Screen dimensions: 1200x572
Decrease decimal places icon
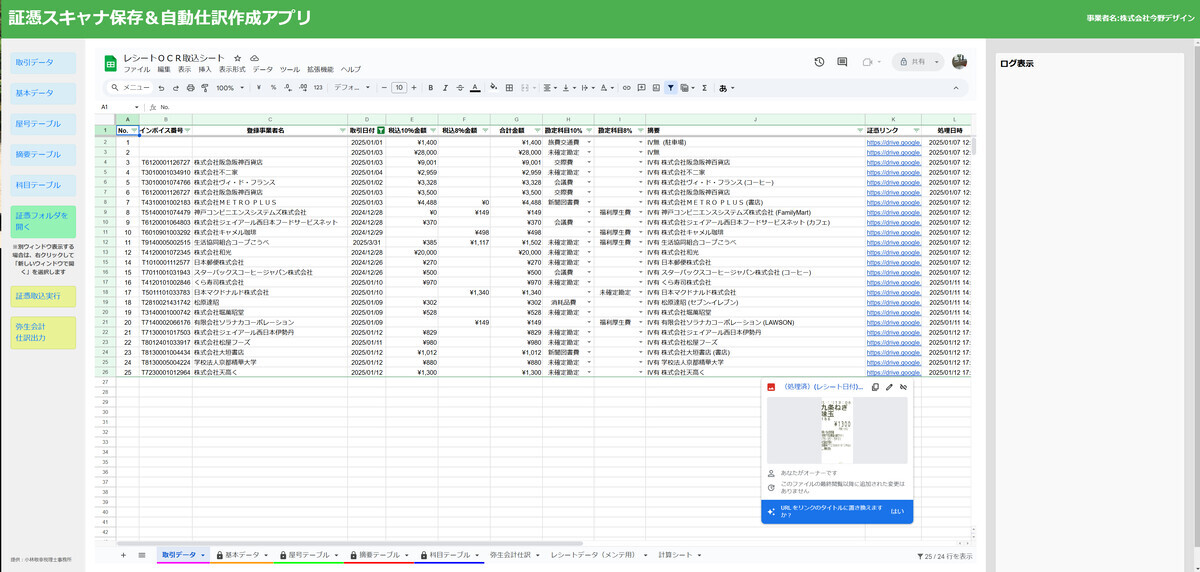pos(288,88)
